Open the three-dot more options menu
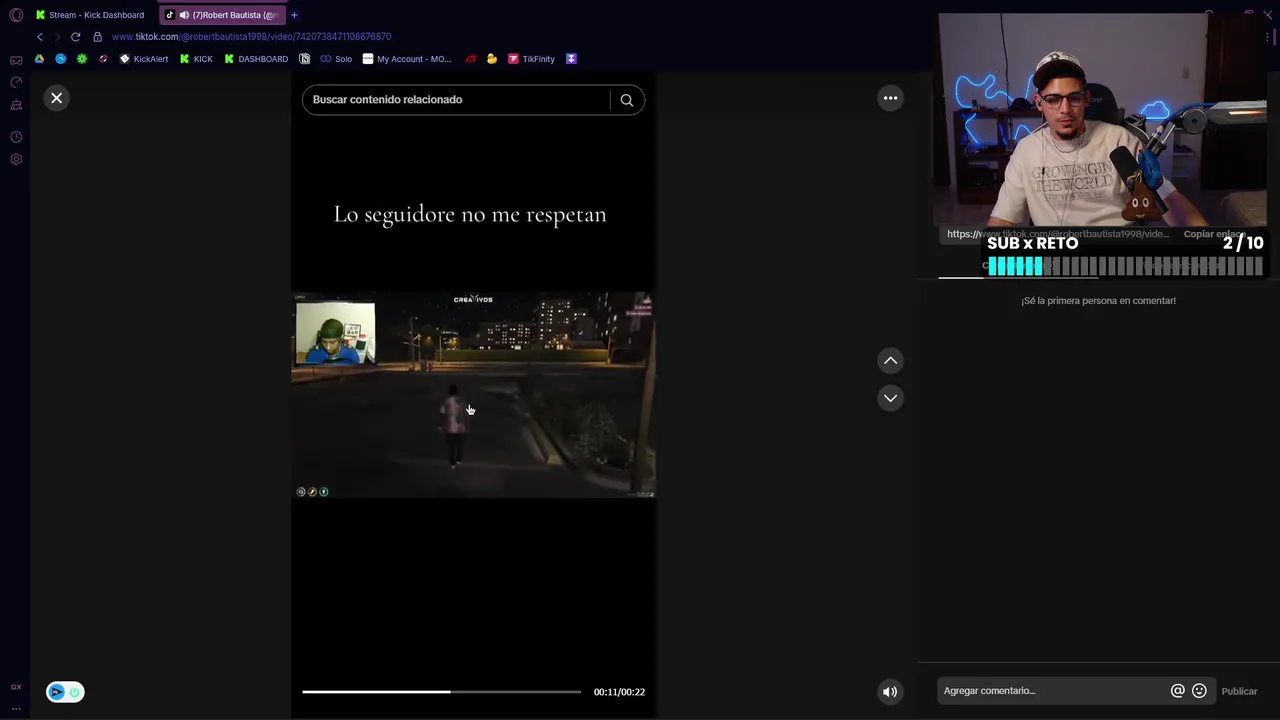The height and width of the screenshot is (720, 1280). point(890,98)
